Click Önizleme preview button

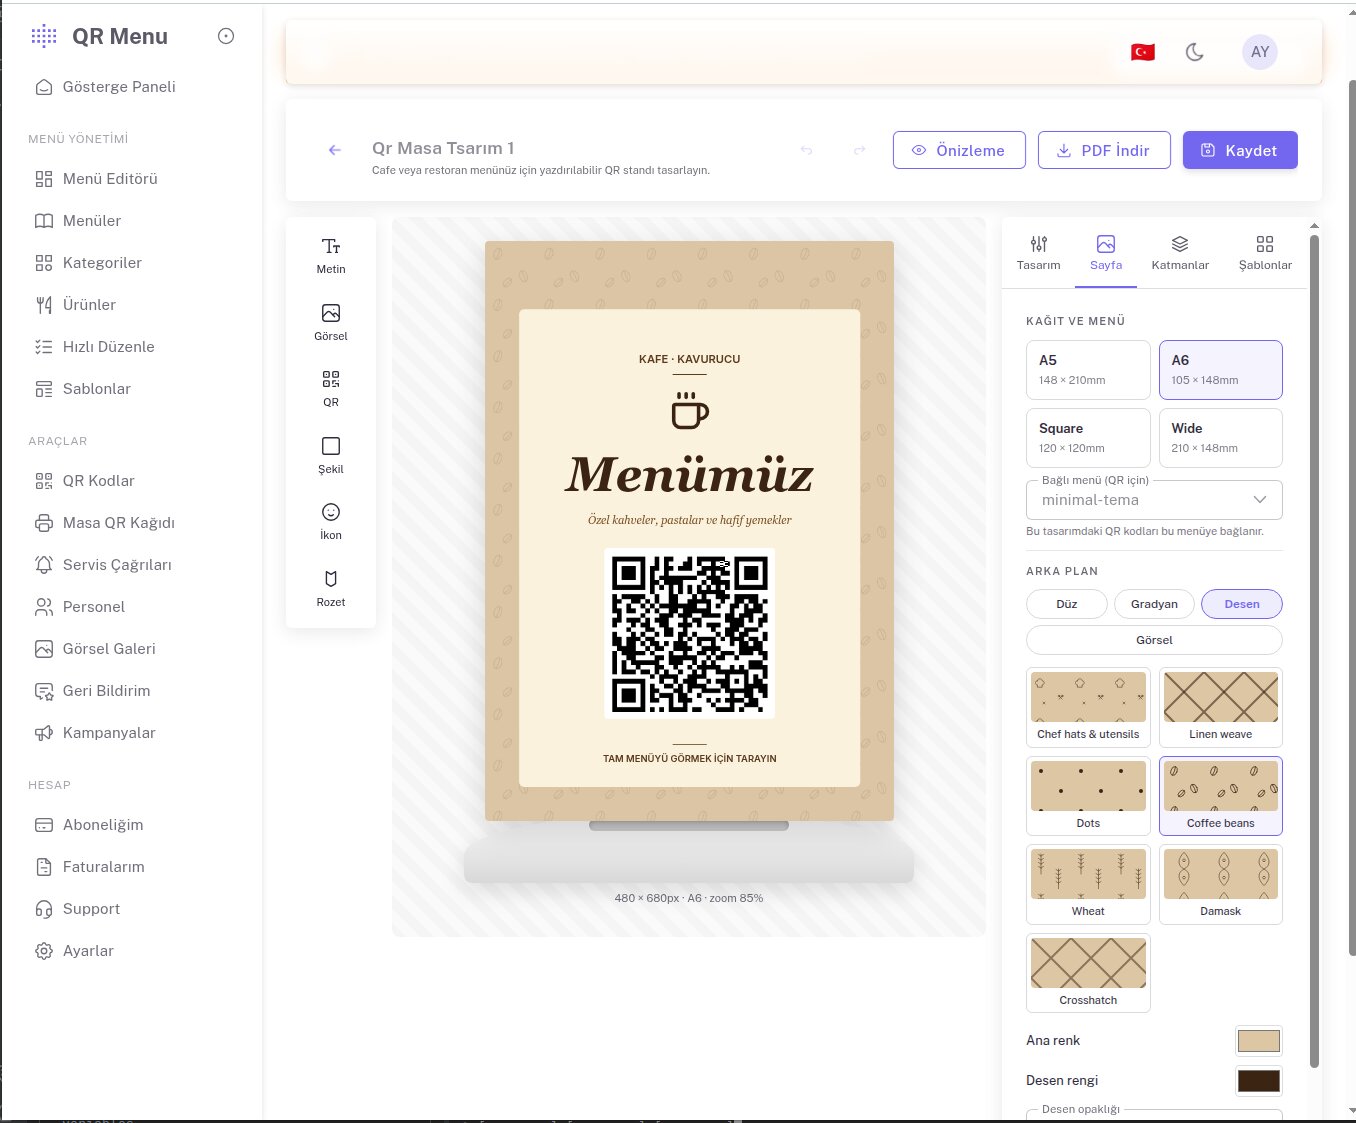[959, 150]
